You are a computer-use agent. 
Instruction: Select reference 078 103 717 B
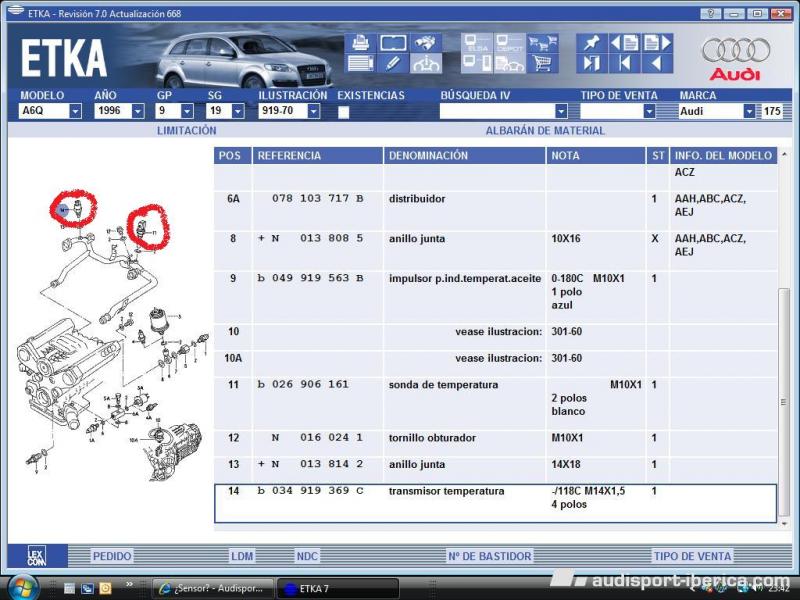[x=317, y=198]
